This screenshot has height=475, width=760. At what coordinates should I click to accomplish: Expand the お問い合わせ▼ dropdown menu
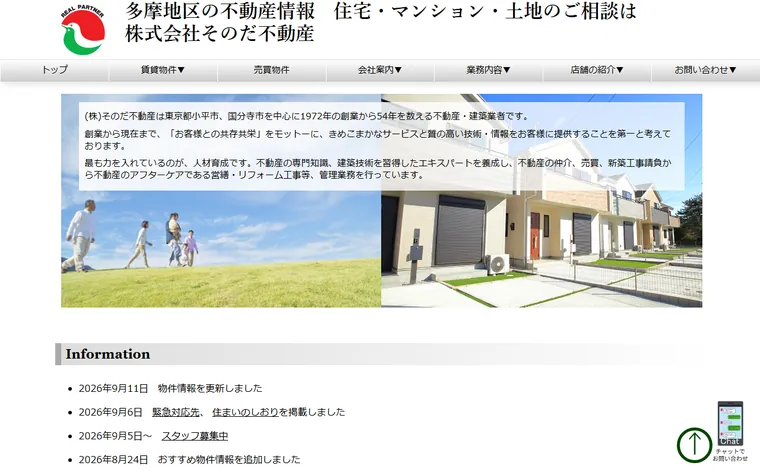click(706, 70)
